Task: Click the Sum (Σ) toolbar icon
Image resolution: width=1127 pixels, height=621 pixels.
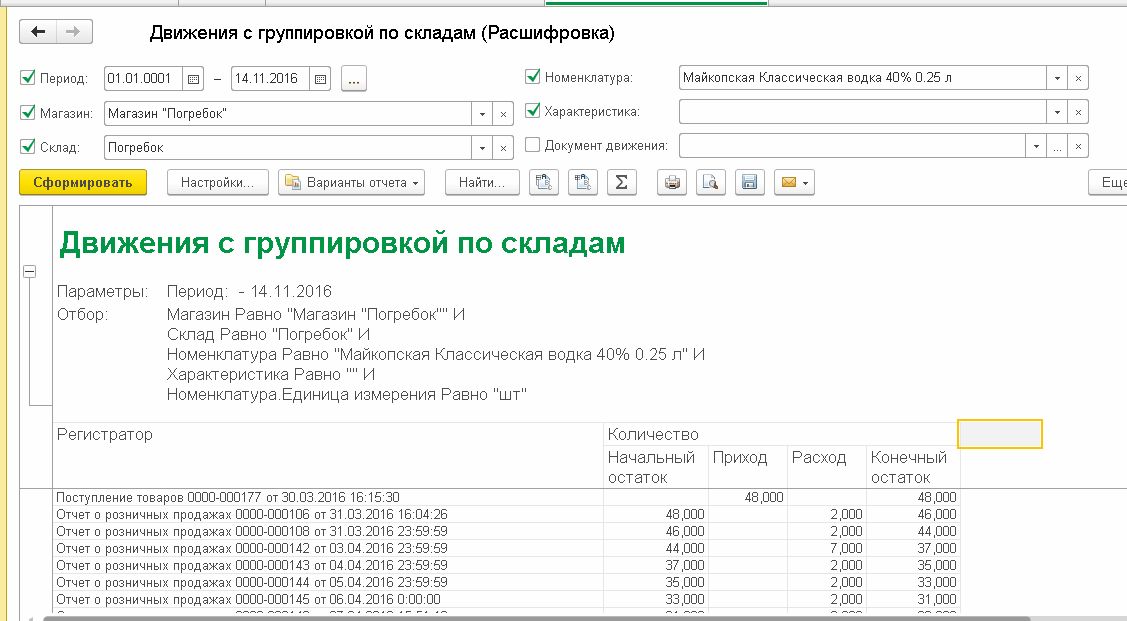Action: tap(621, 182)
